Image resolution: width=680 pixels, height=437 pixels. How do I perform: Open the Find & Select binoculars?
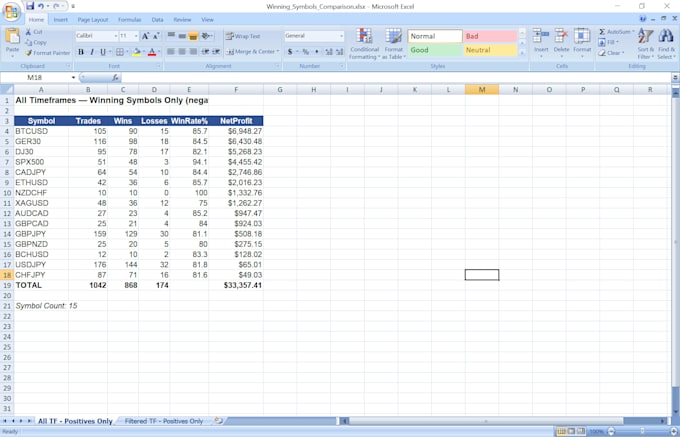pos(666,36)
